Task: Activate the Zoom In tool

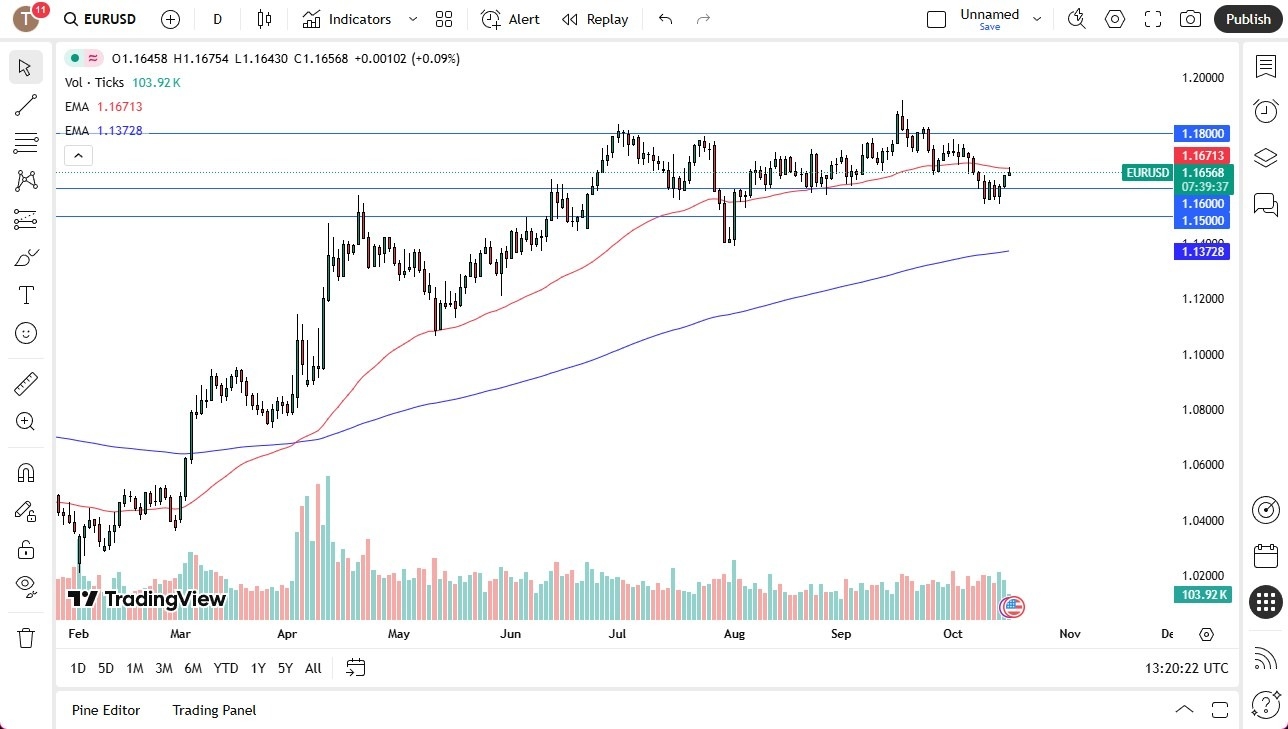Action: [26, 421]
